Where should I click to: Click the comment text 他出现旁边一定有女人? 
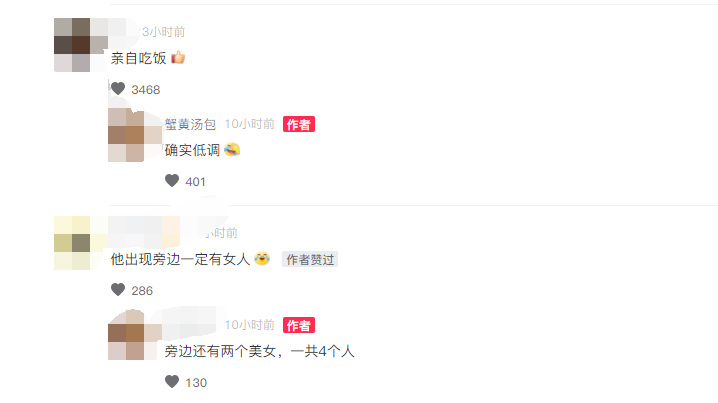tap(180, 259)
